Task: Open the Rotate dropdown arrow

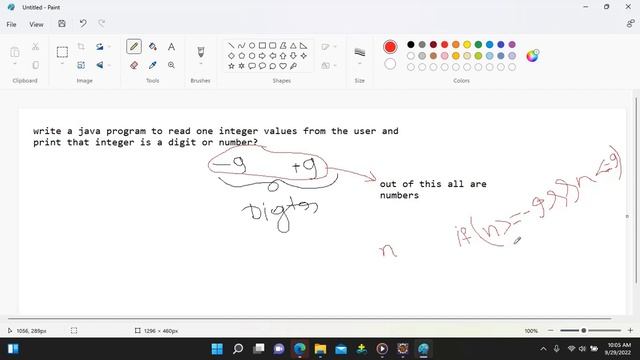Action: [109, 47]
